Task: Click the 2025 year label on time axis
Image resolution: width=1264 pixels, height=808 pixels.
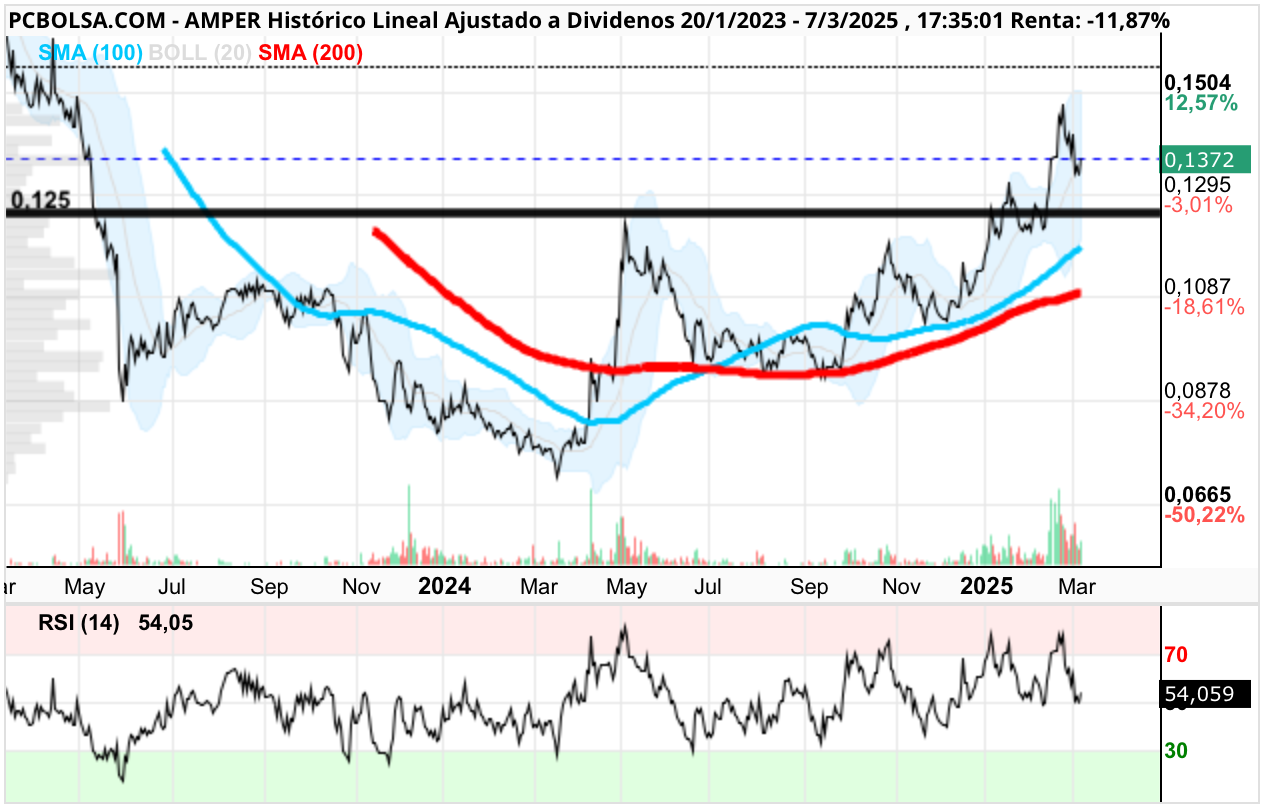Action: [x=986, y=586]
